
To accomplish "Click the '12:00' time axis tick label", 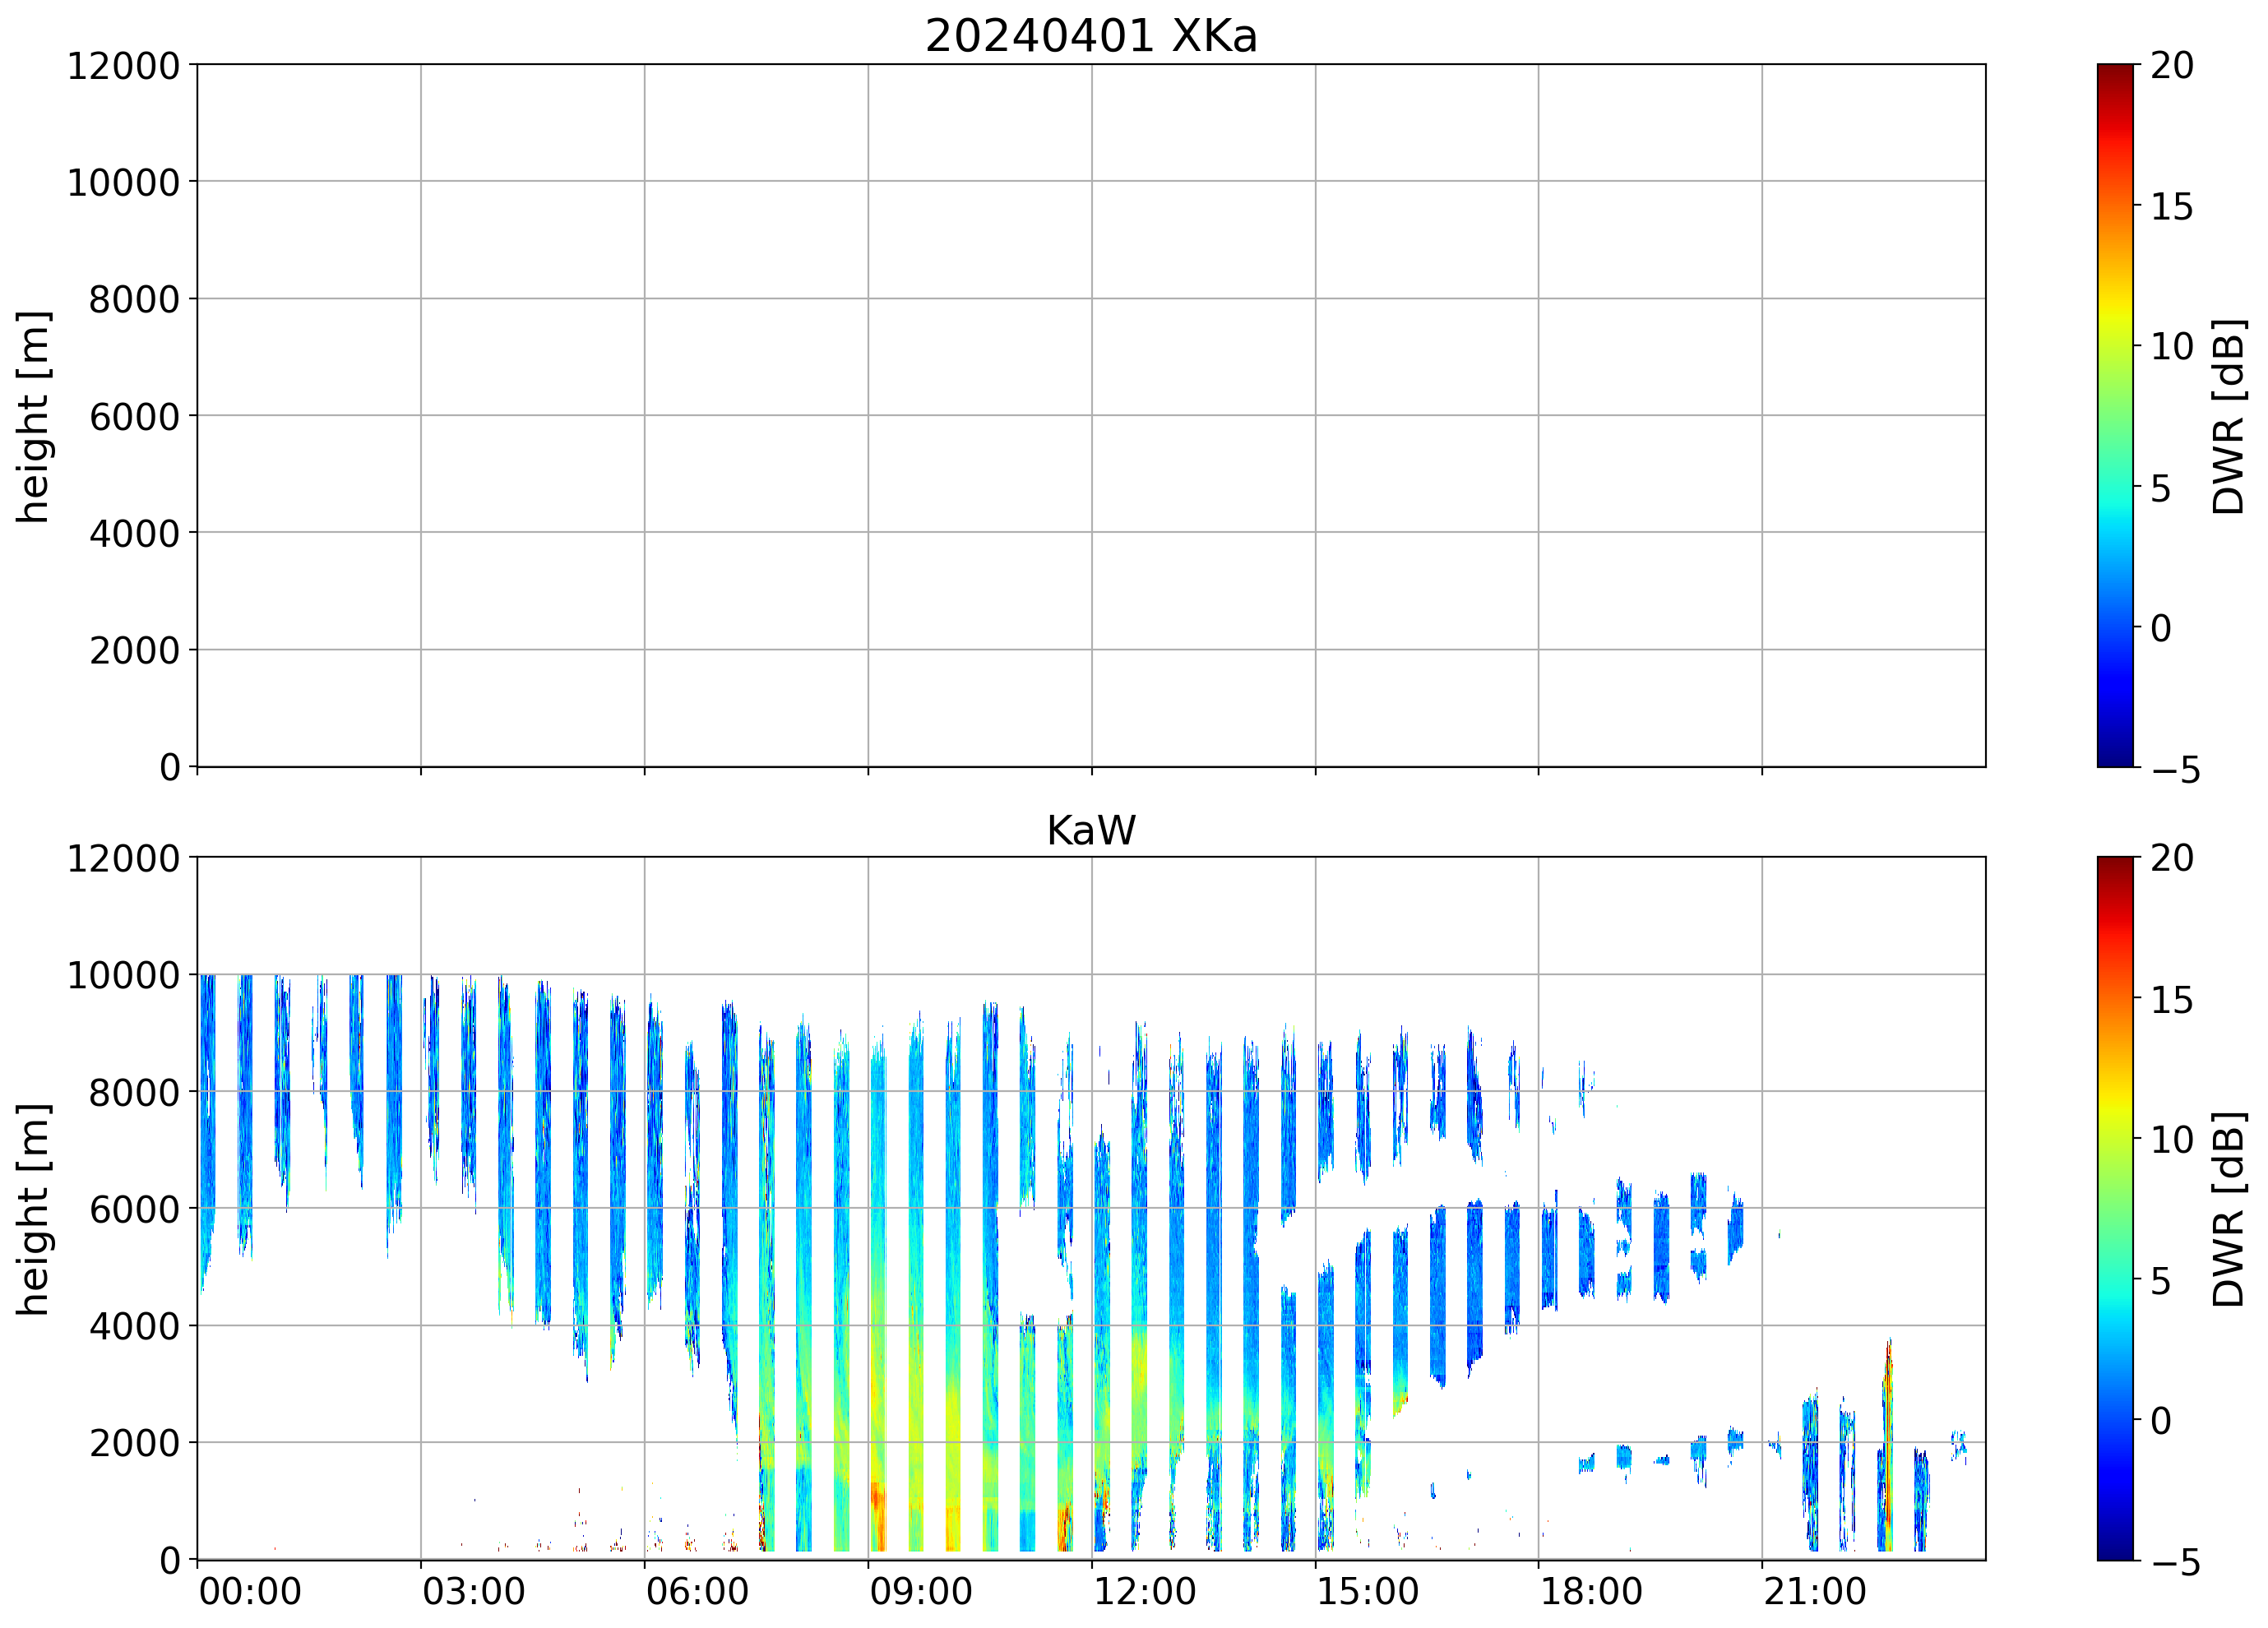I will pyautogui.click(x=1144, y=1591).
